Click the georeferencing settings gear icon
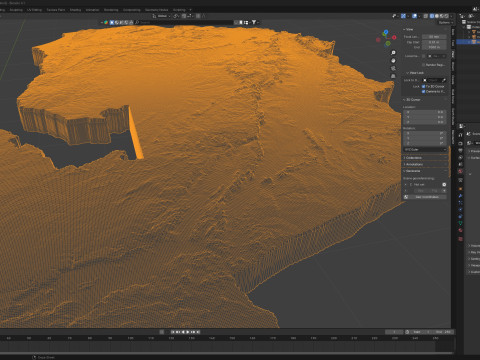Image resolution: width=480 pixels, height=360 pixels. 444,184
